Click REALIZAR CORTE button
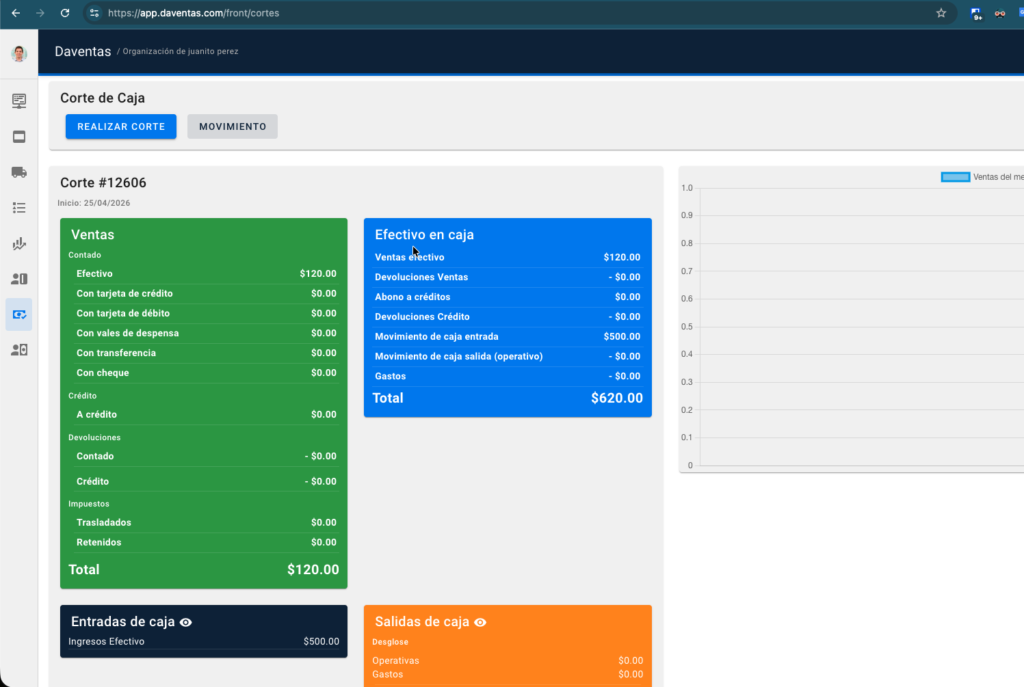 (121, 127)
